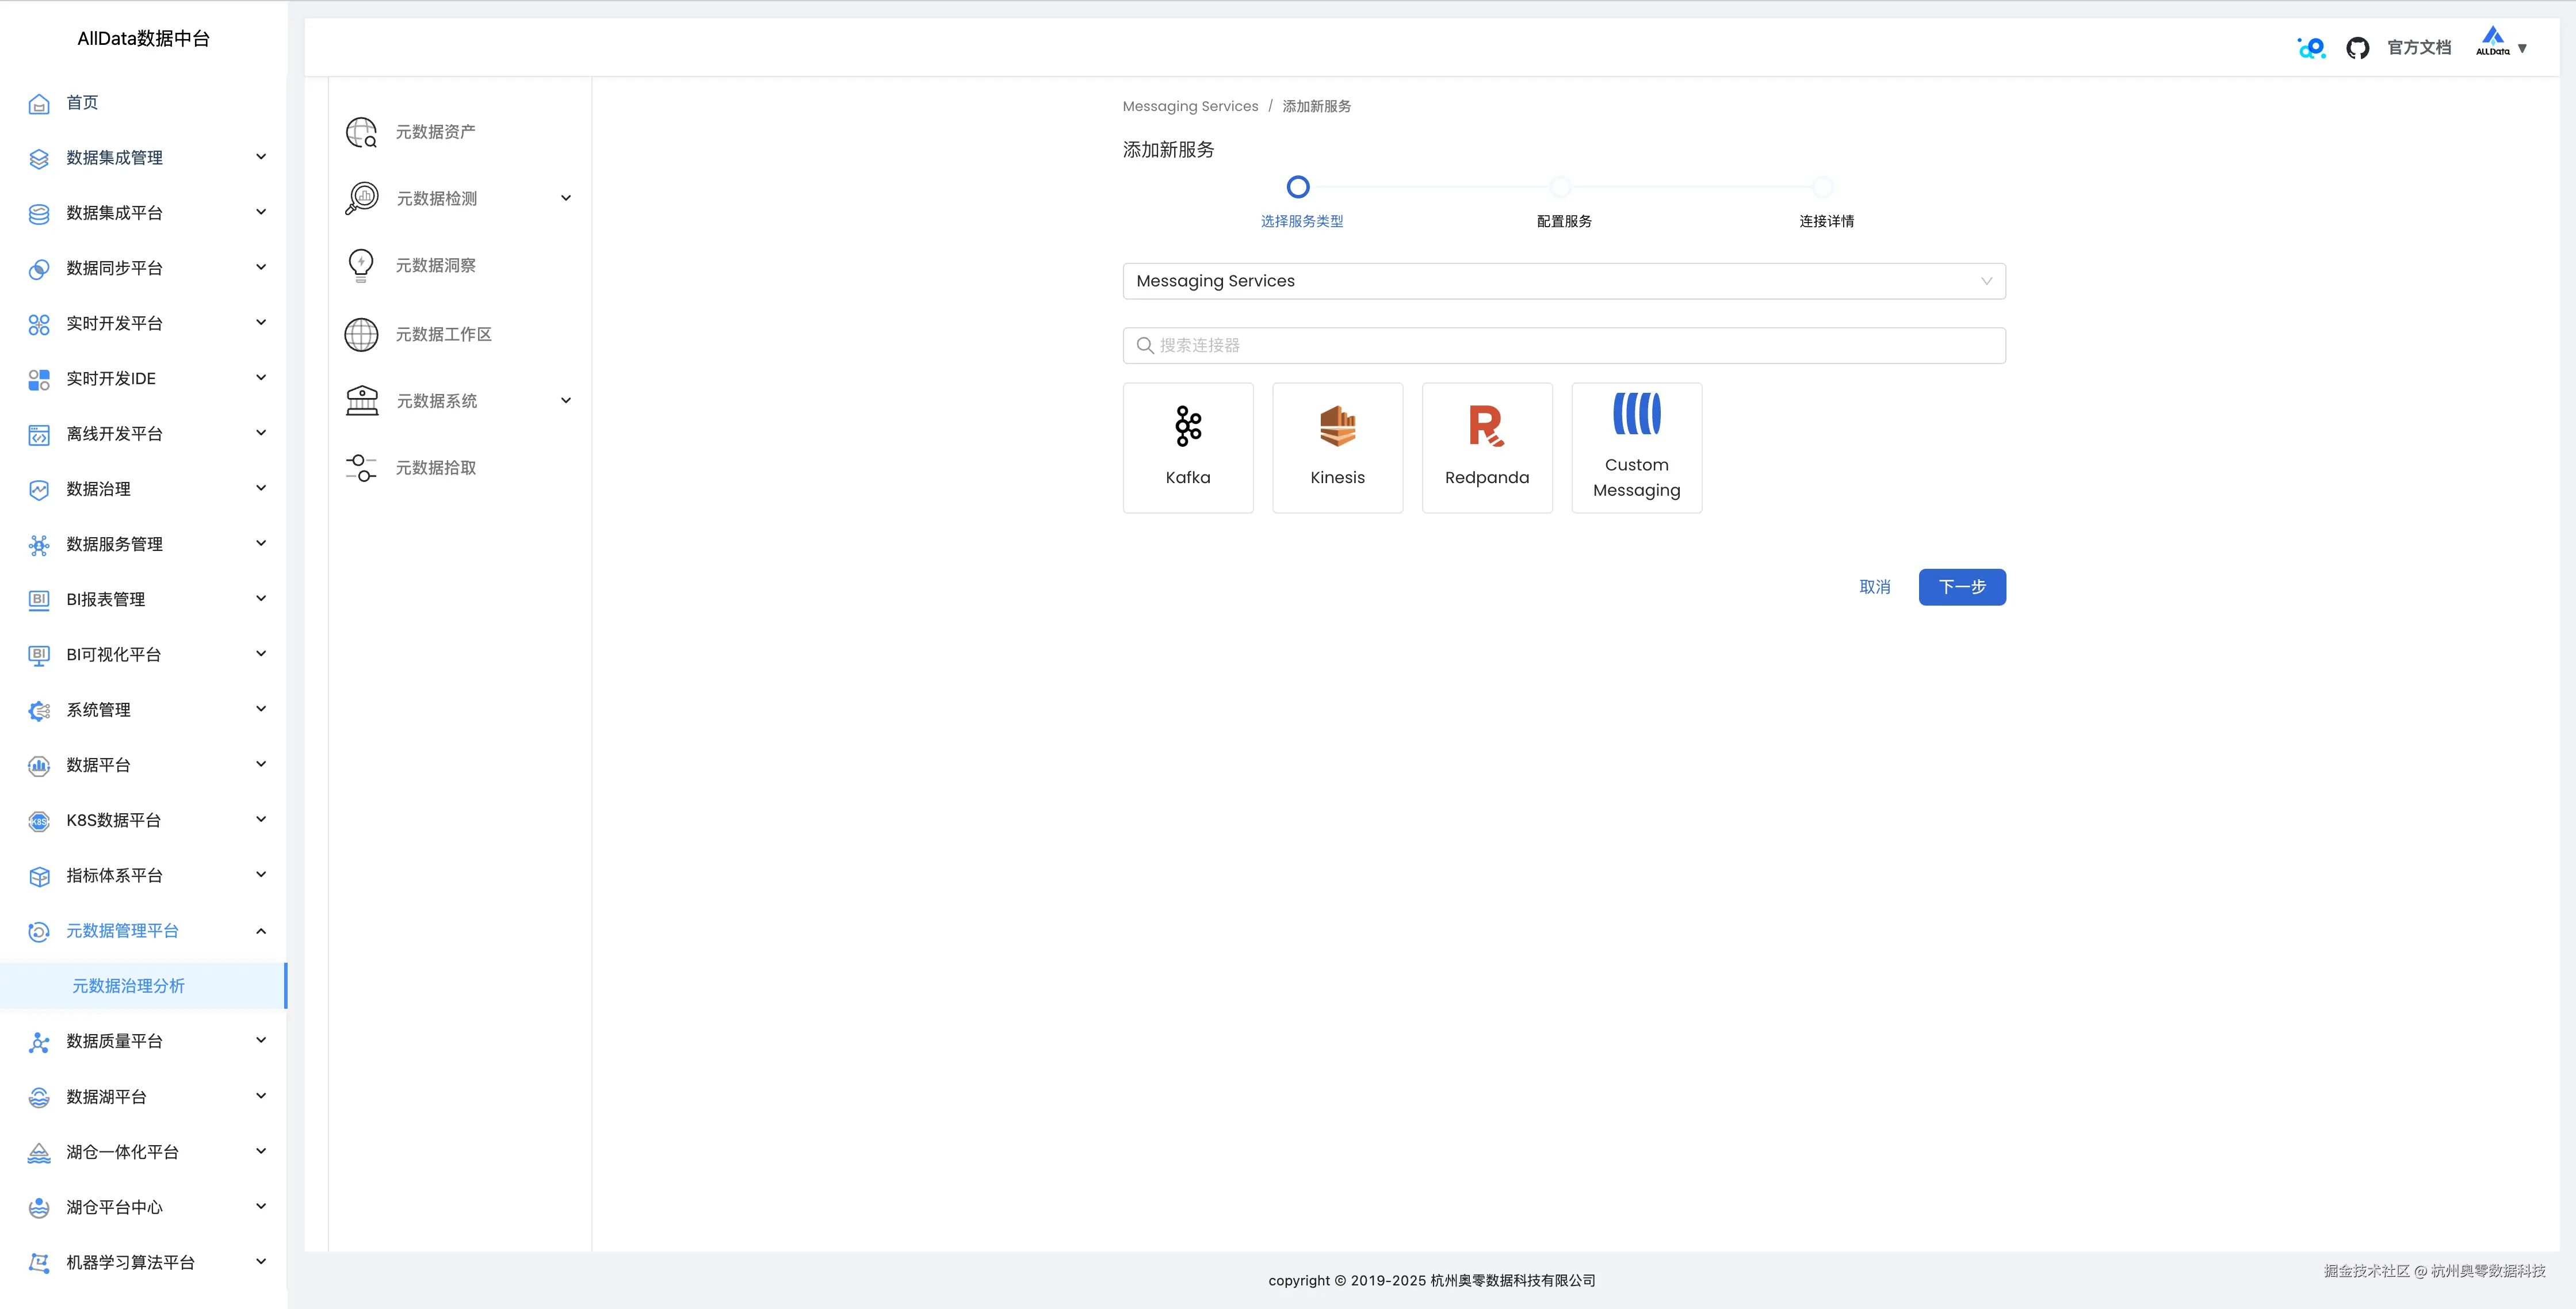Expand the 元数据检测 submenu chevron

click(566, 198)
